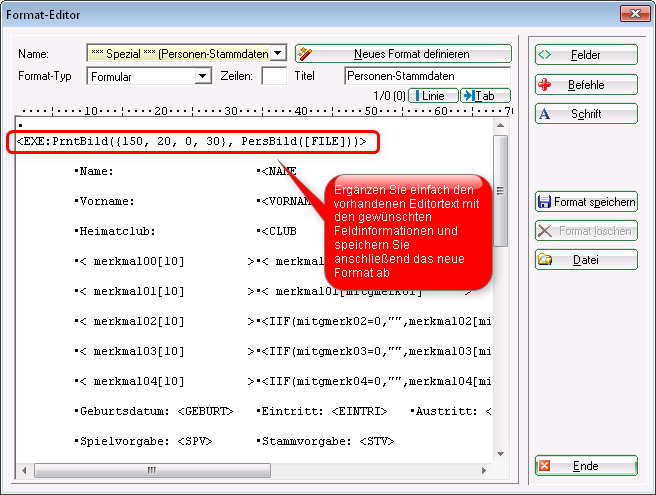Open the Name format dropdown arrow
Screen dimensions: 656x495
pos(278,53)
